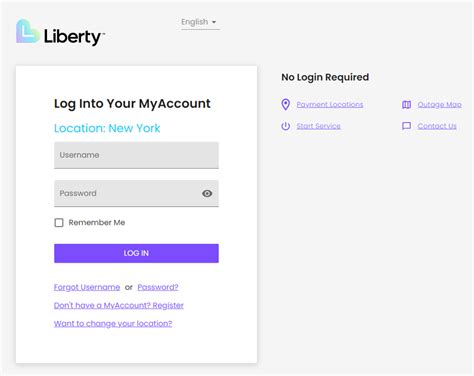The height and width of the screenshot is (376, 474).
Task: Click the Liberty heart logo icon
Action: [x=28, y=31]
